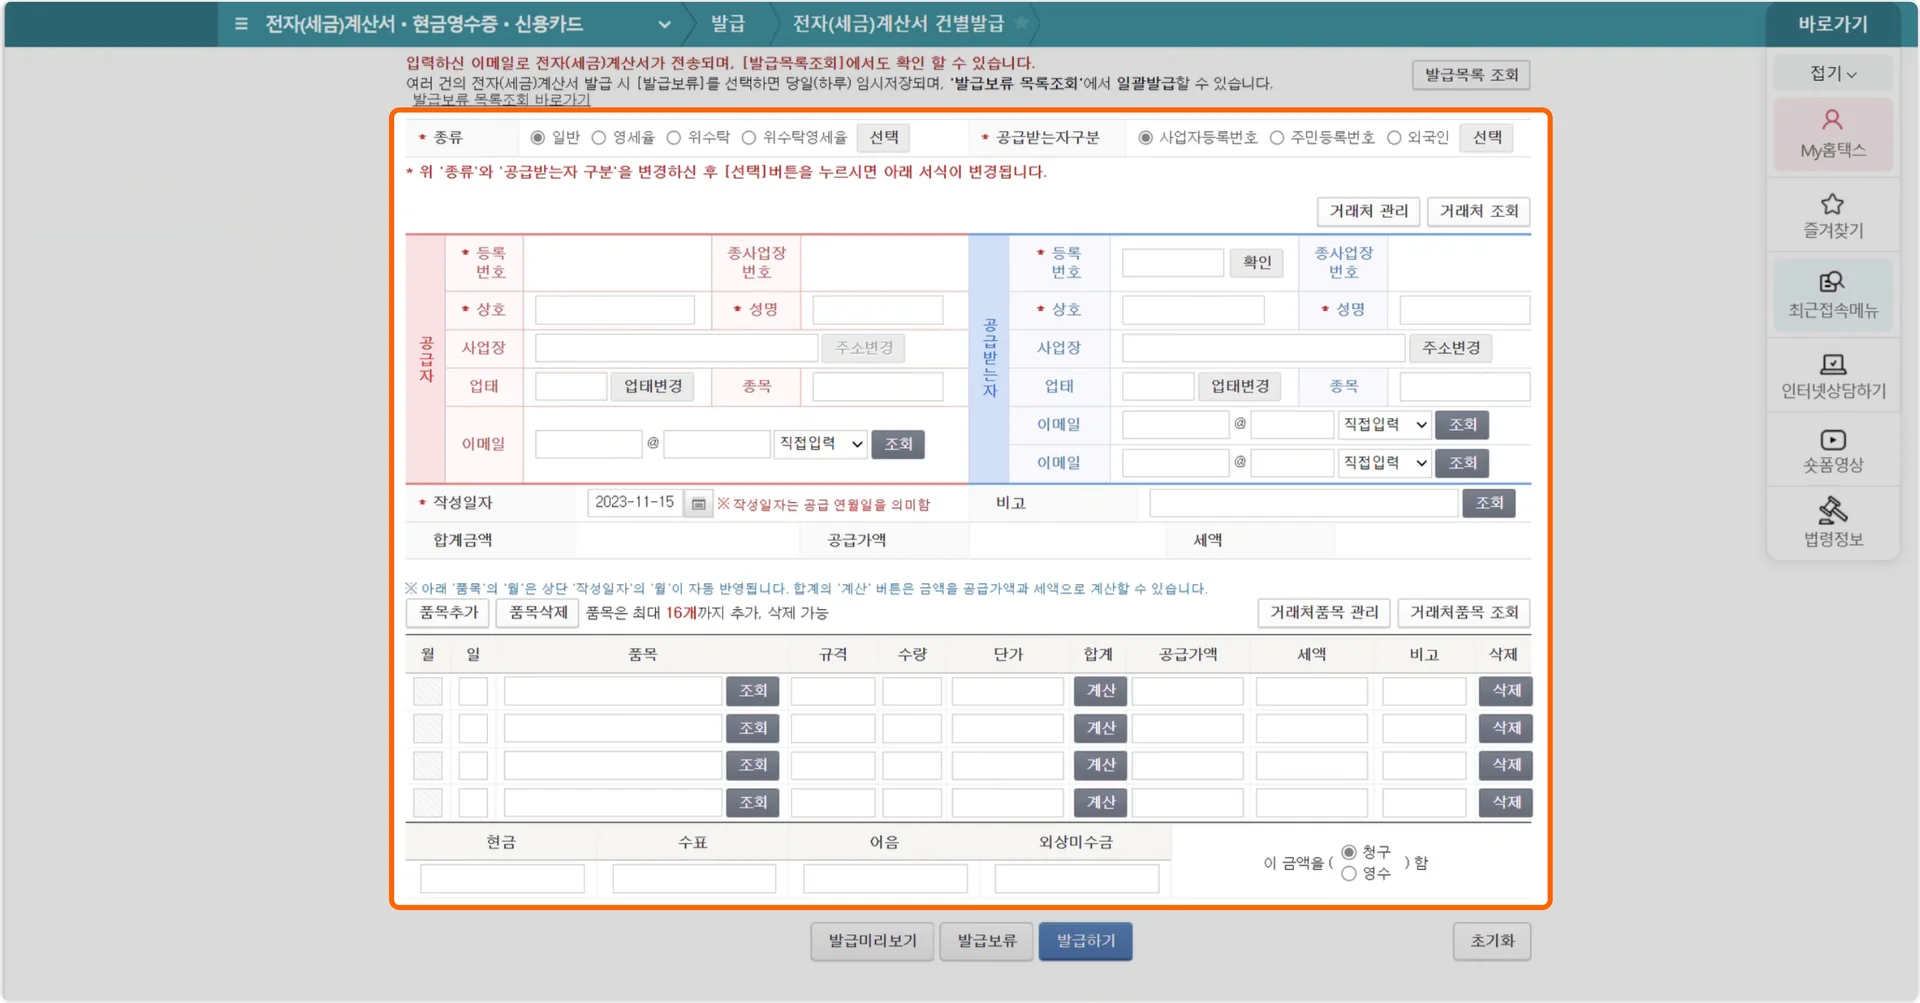Click the 발급 breadcrumb item
Image resolution: width=1920 pixels, height=1003 pixels.
pos(729,23)
